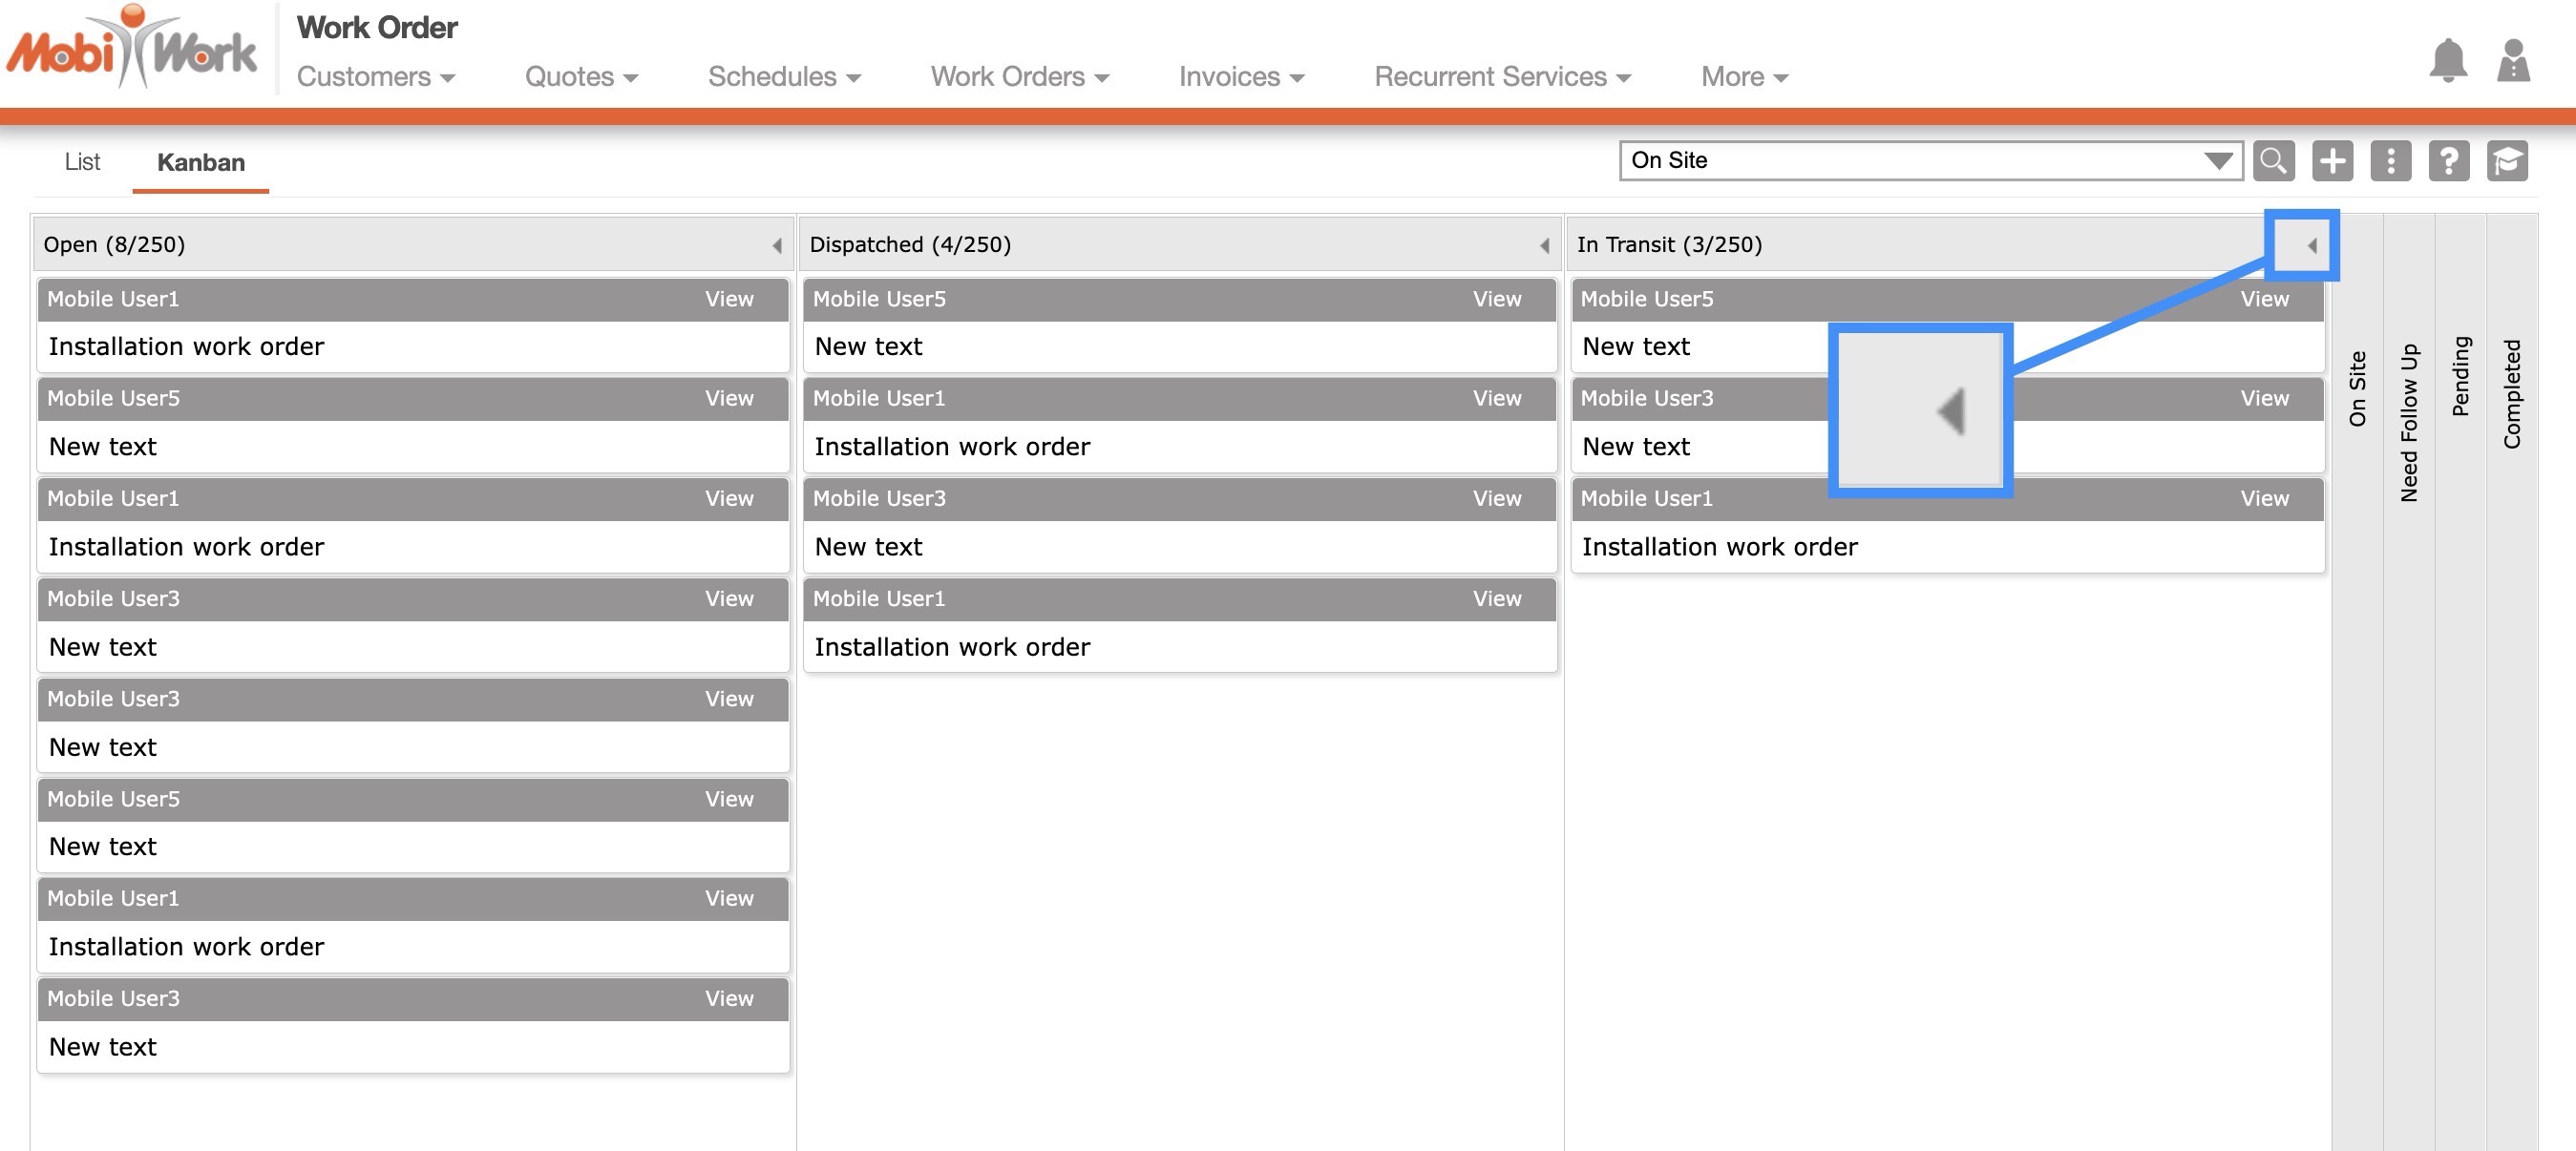Expand the collapsed Need Follow Up column

[x=2408, y=423]
